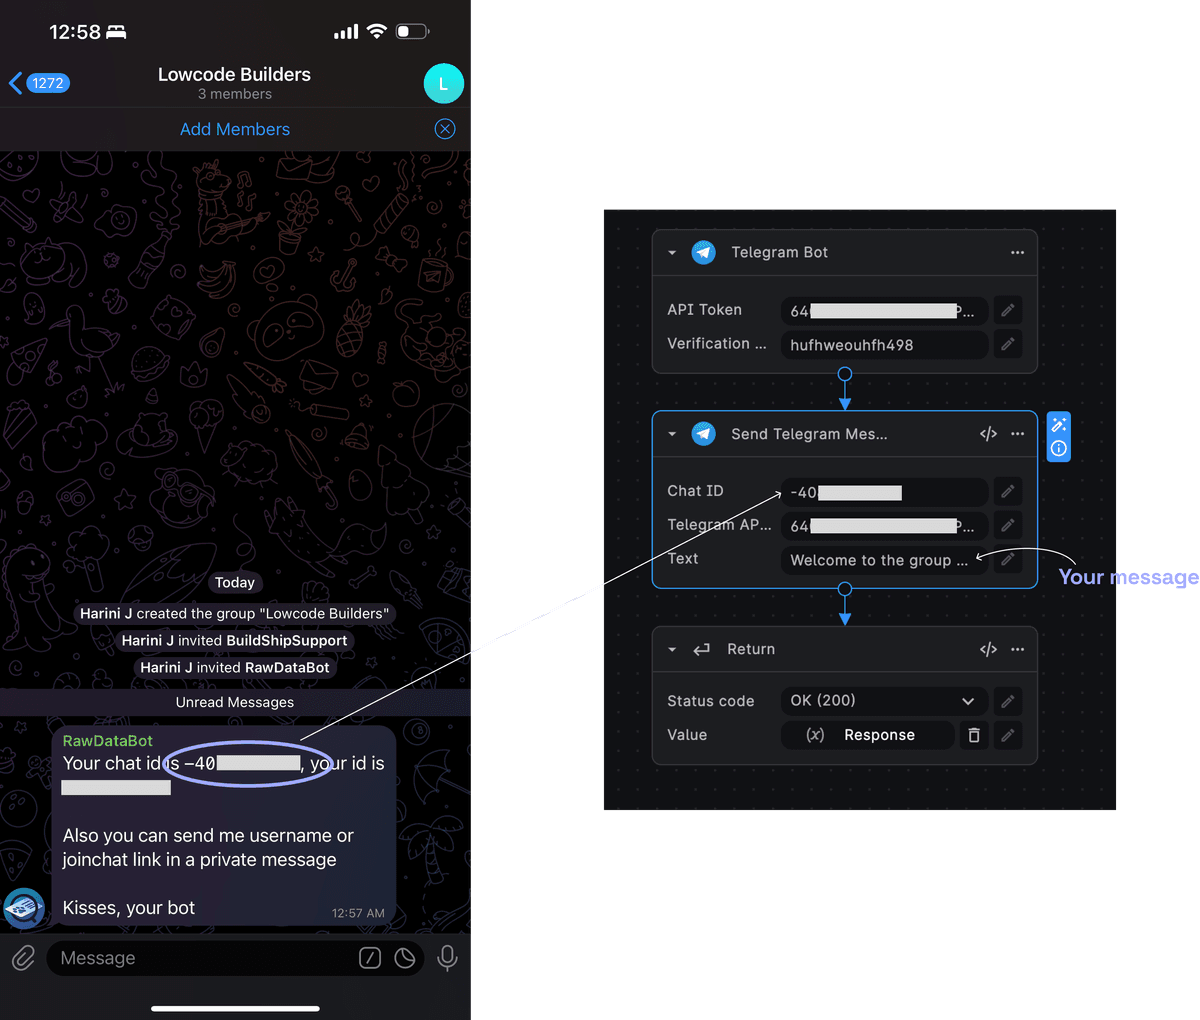Edit the API Token field pencil icon
The height and width of the screenshot is (1020, 1200).
tap(1007, 310)
